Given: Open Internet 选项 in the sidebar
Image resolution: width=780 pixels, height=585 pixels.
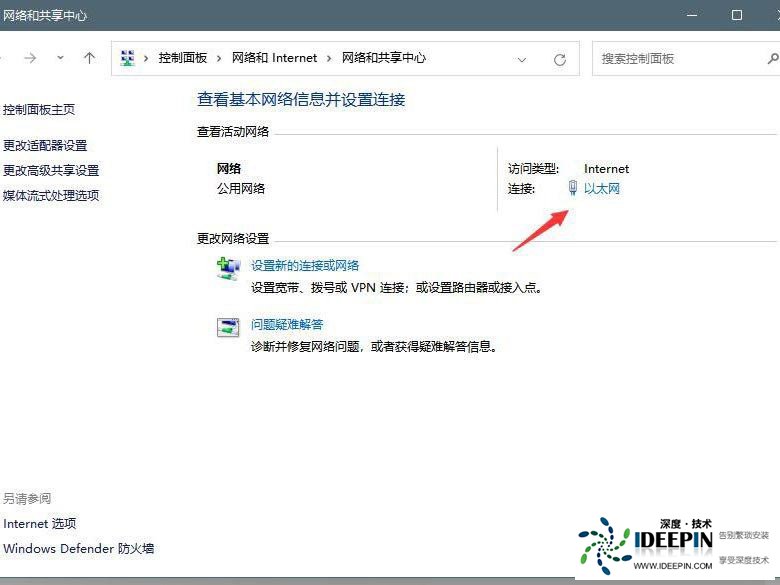Looking at the screenshot, I should 40,524.
